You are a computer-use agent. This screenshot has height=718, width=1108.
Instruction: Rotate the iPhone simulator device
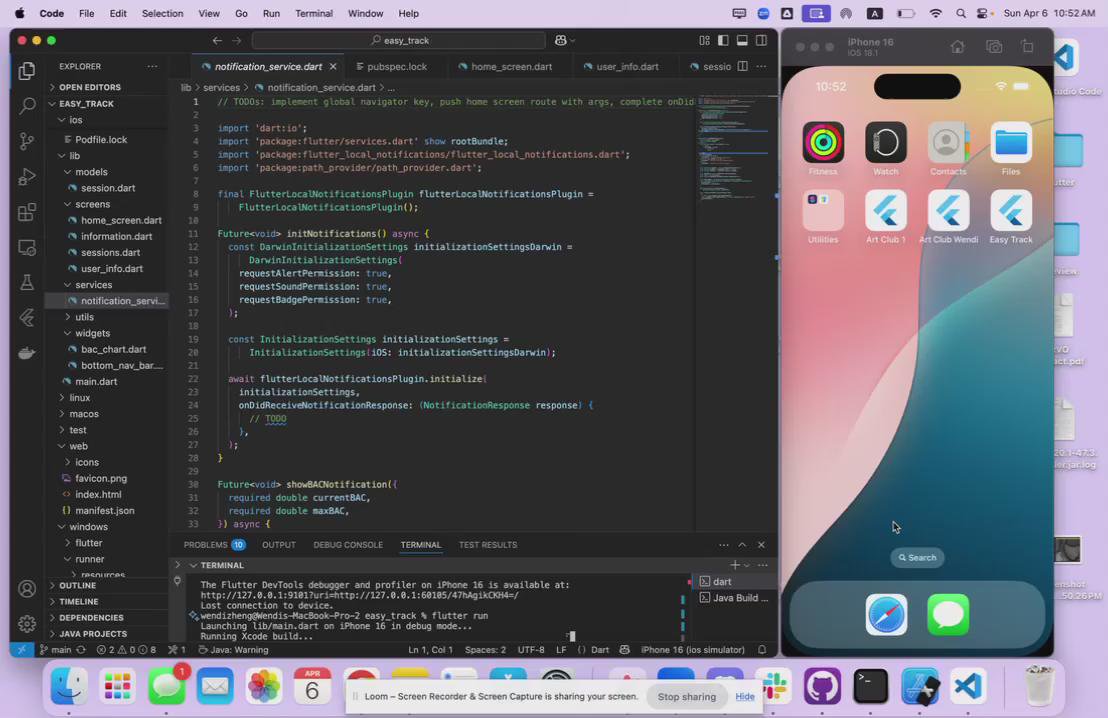(1027, 47)
